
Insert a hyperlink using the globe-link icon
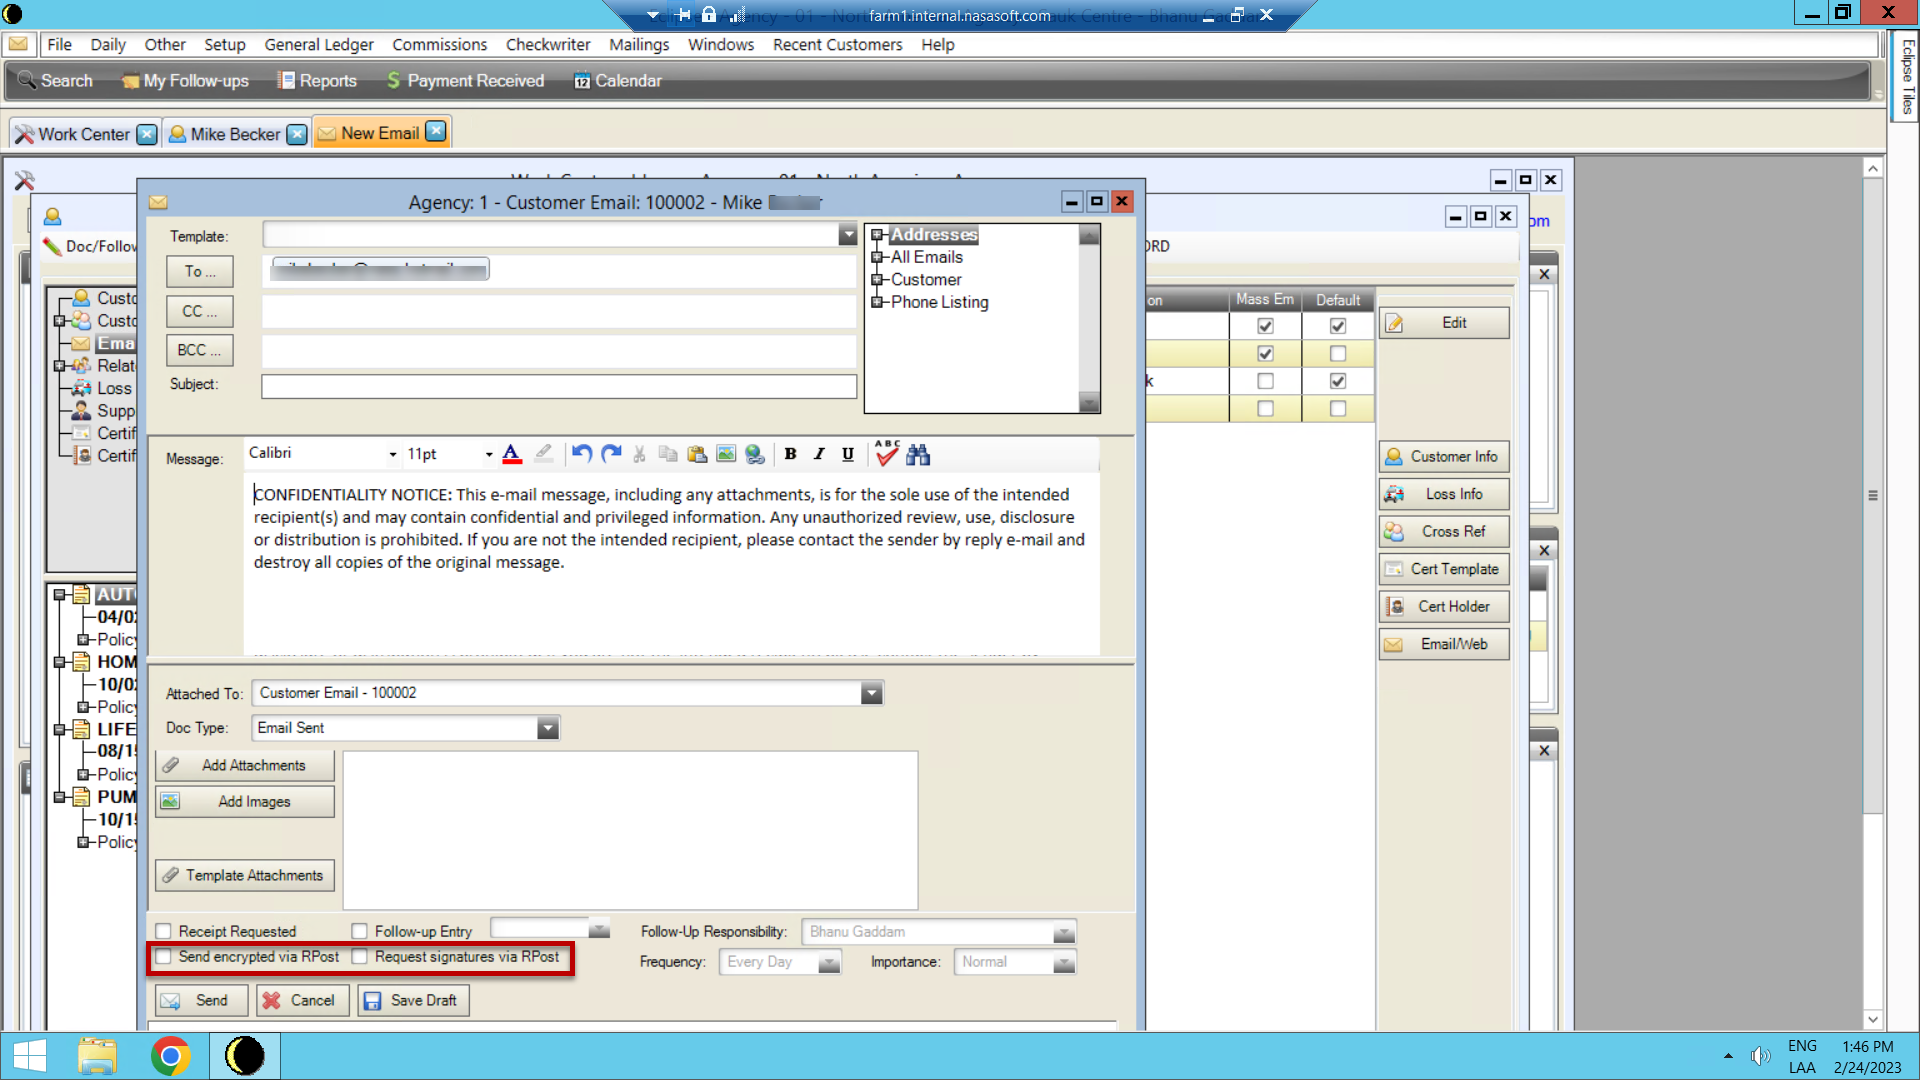point(755,454)
